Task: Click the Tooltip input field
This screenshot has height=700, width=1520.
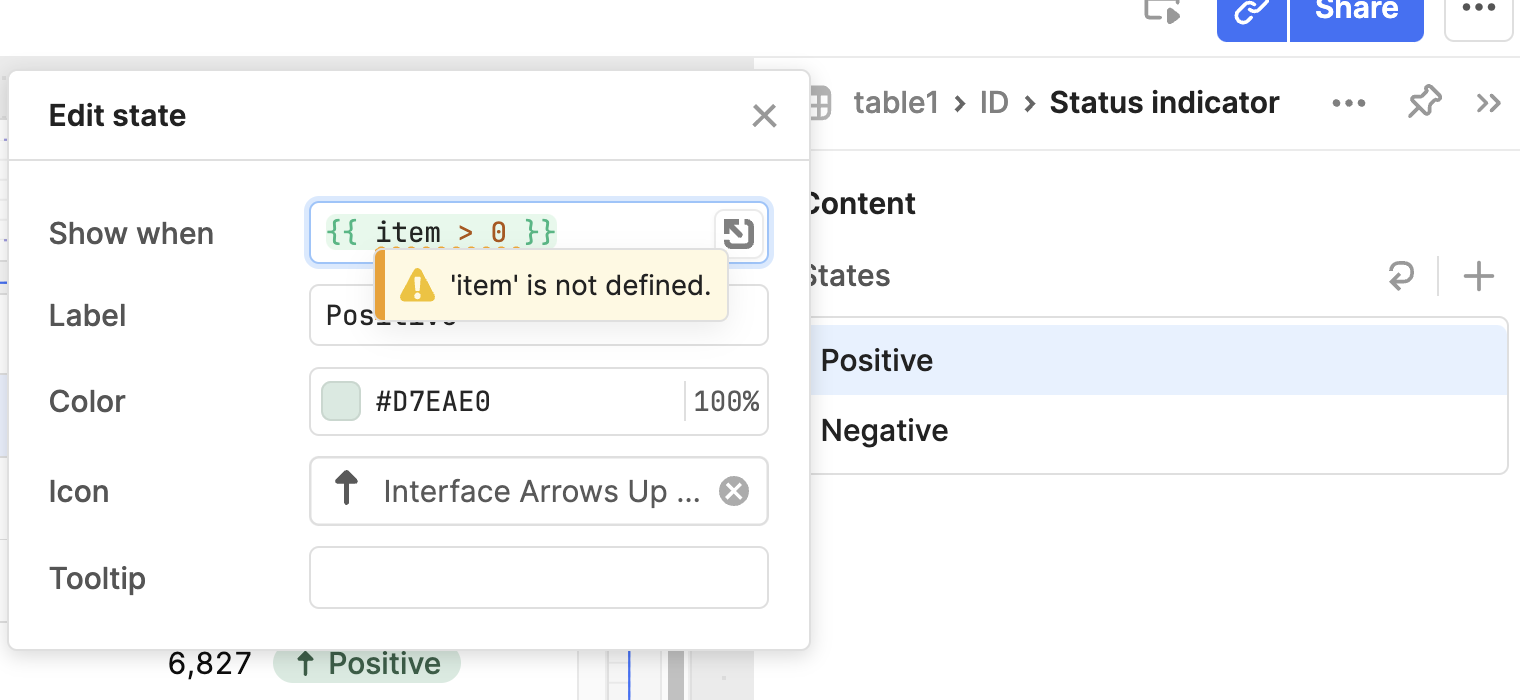Action: click(538, 577)
